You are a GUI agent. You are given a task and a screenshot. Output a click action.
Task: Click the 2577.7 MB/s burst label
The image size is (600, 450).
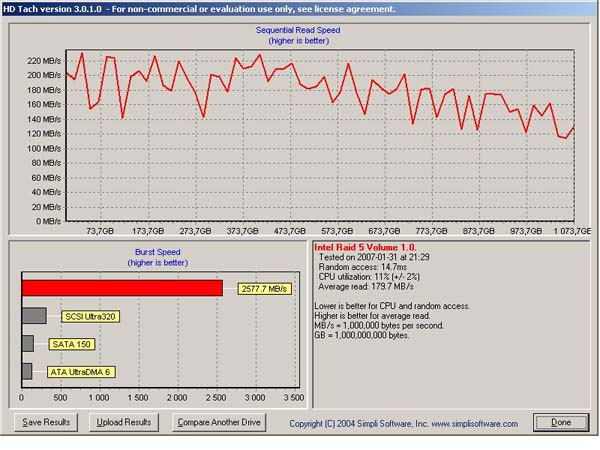pos(264,289)
